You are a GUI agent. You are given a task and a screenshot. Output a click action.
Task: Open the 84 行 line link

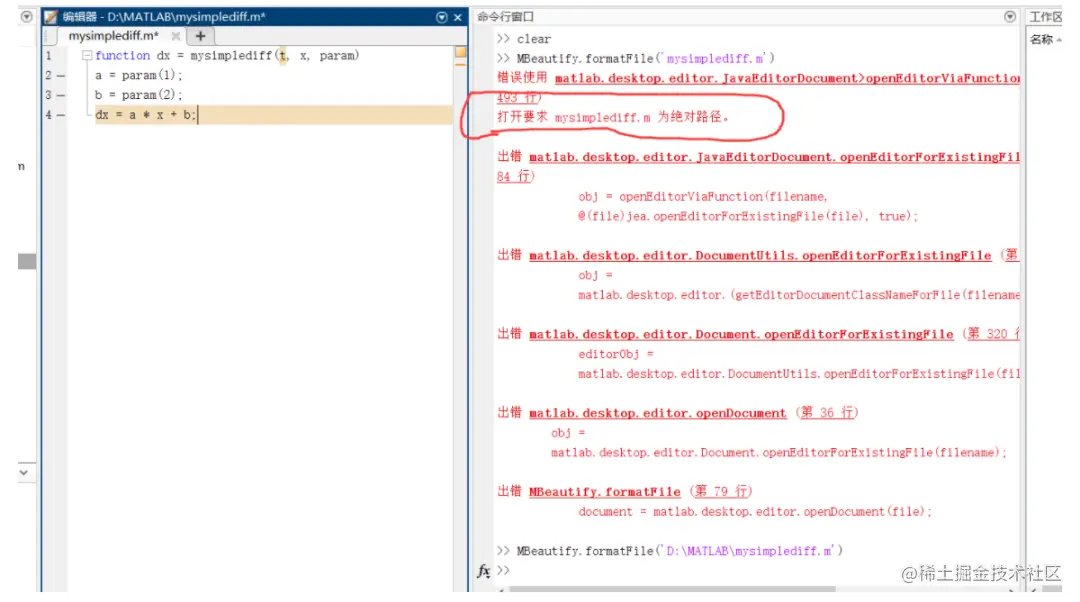pos(514,176)
